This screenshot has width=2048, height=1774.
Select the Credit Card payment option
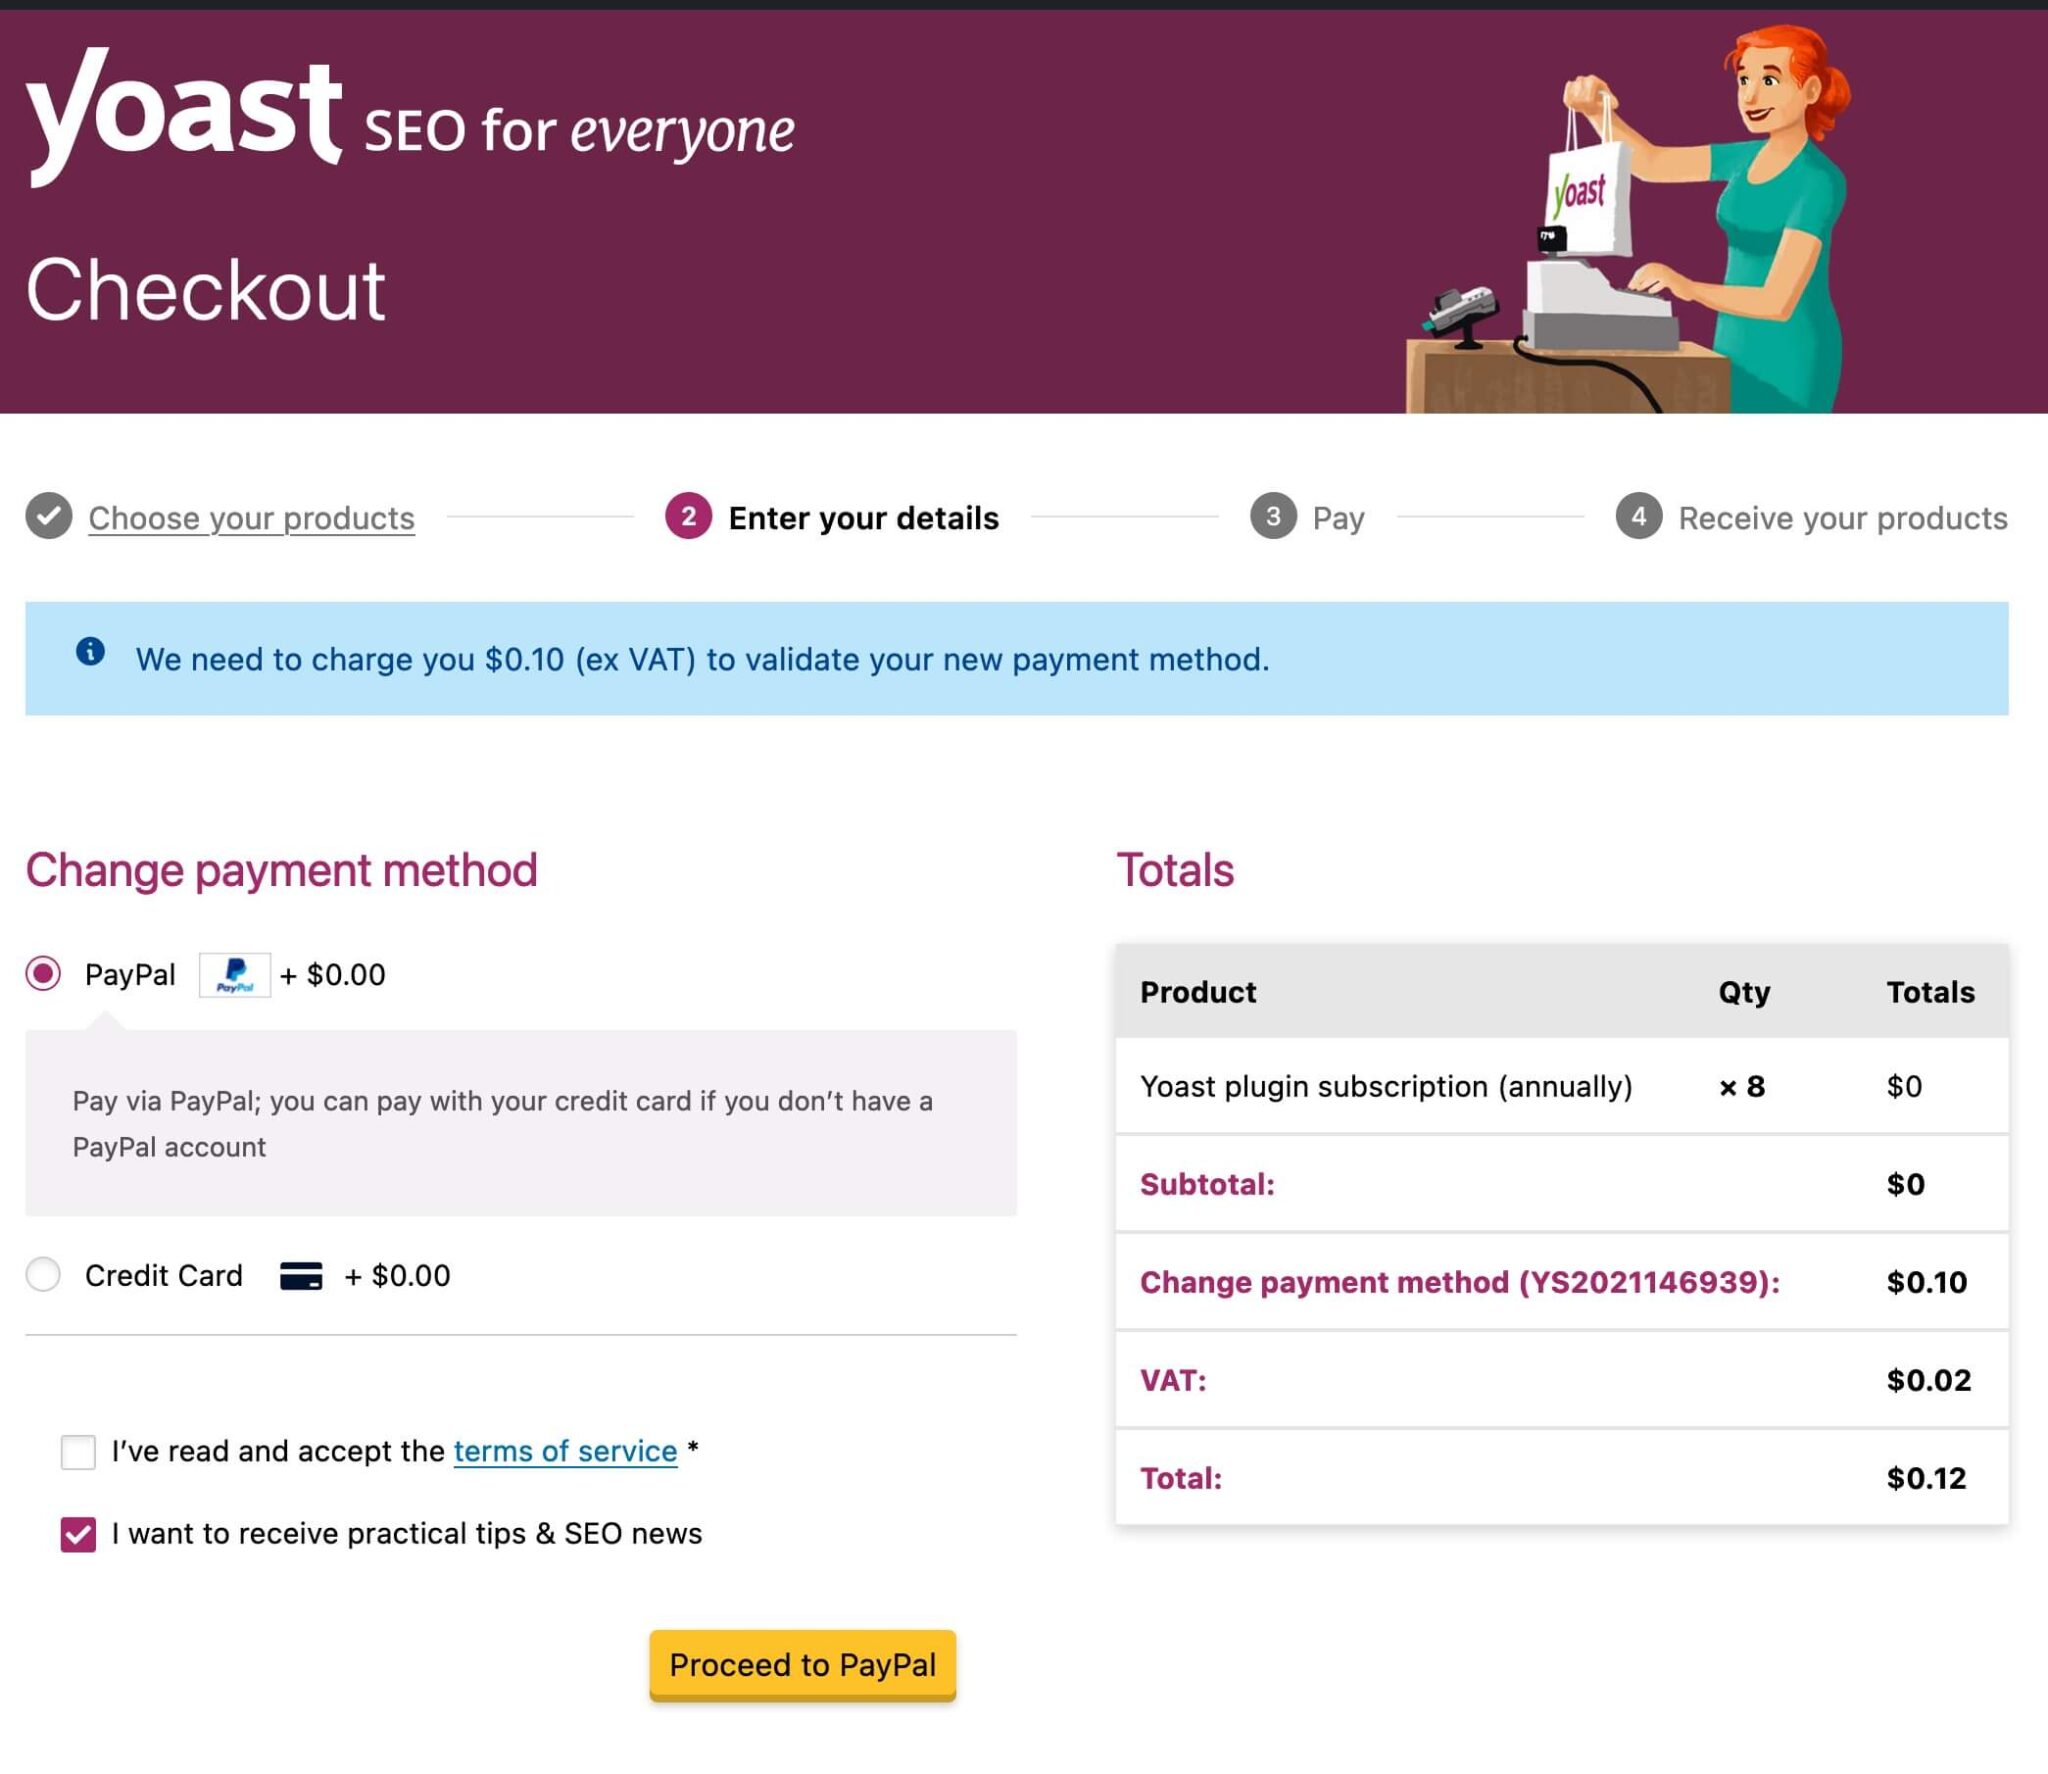[43, 1275]
